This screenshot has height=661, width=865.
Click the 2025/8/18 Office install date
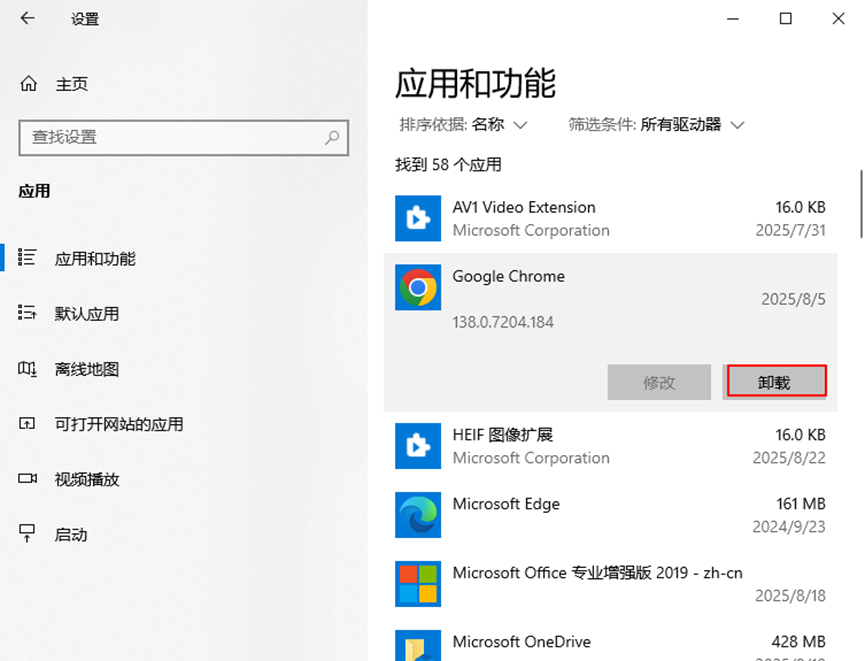point(791,596)
